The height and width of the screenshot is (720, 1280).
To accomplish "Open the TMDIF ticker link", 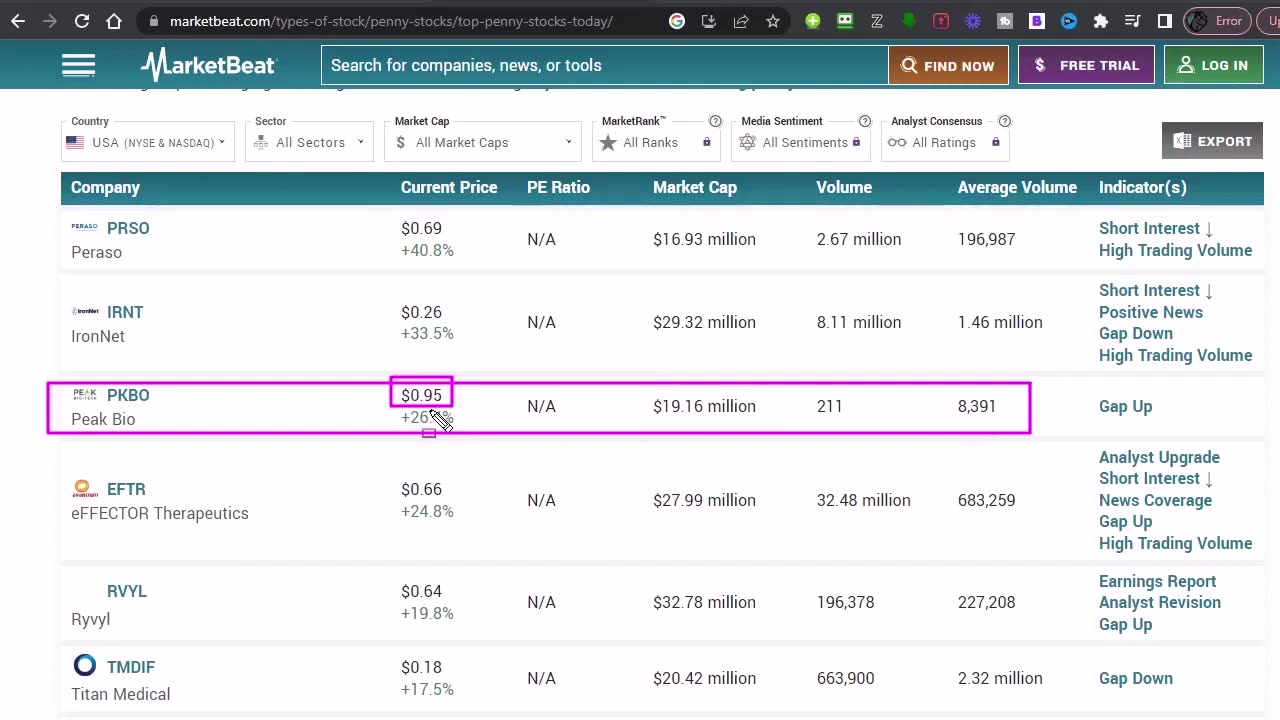I will 131,667.
